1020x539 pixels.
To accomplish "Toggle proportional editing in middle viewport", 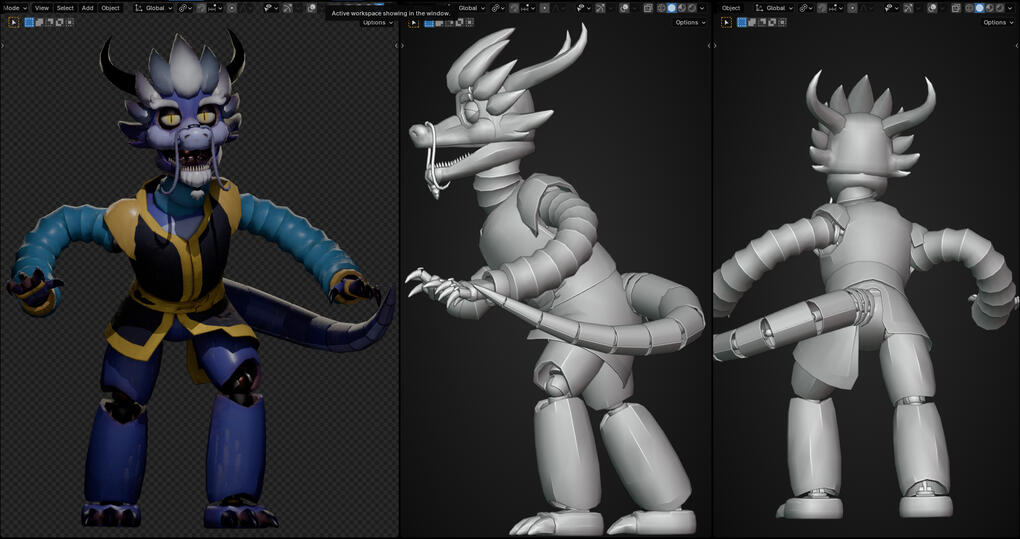I will [545, 8].
